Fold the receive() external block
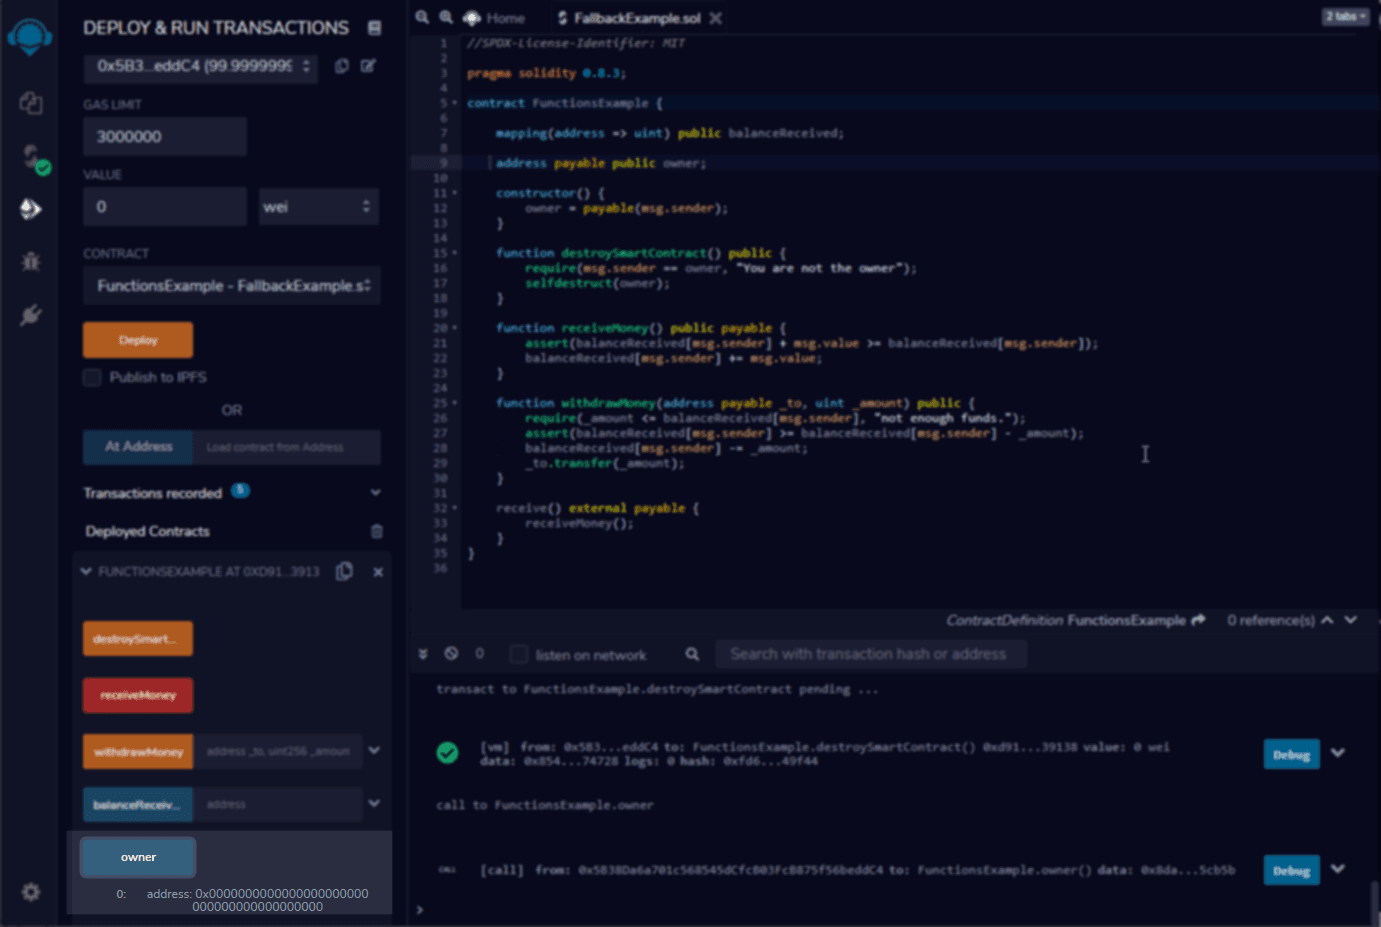 tap(455, 508)
